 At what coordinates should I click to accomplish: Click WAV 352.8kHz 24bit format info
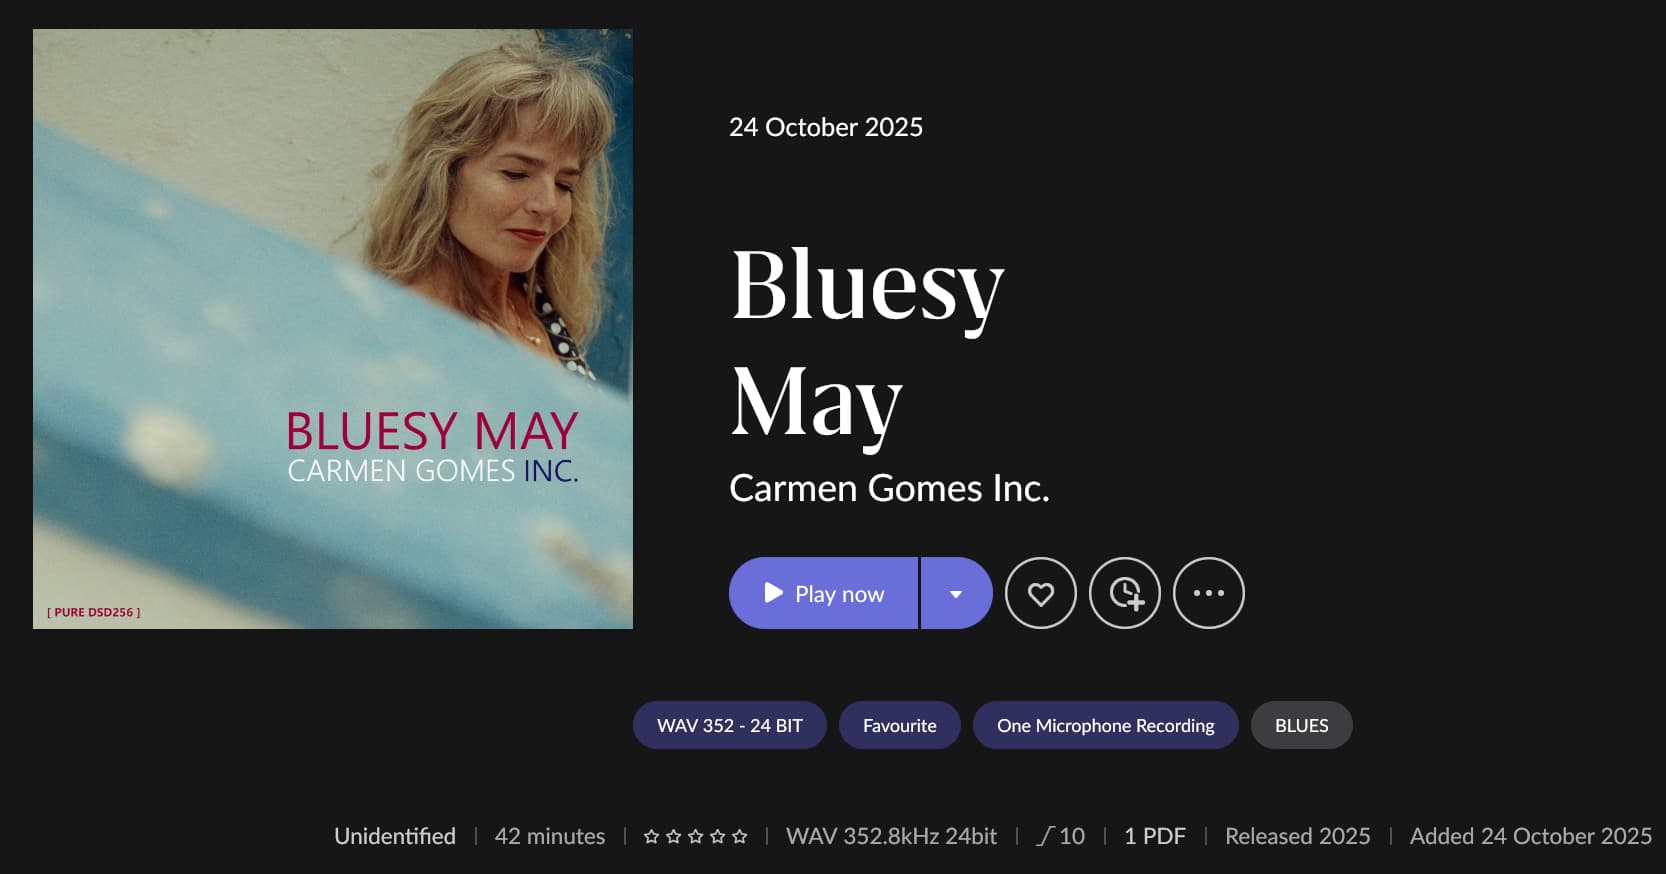point(891,836)
